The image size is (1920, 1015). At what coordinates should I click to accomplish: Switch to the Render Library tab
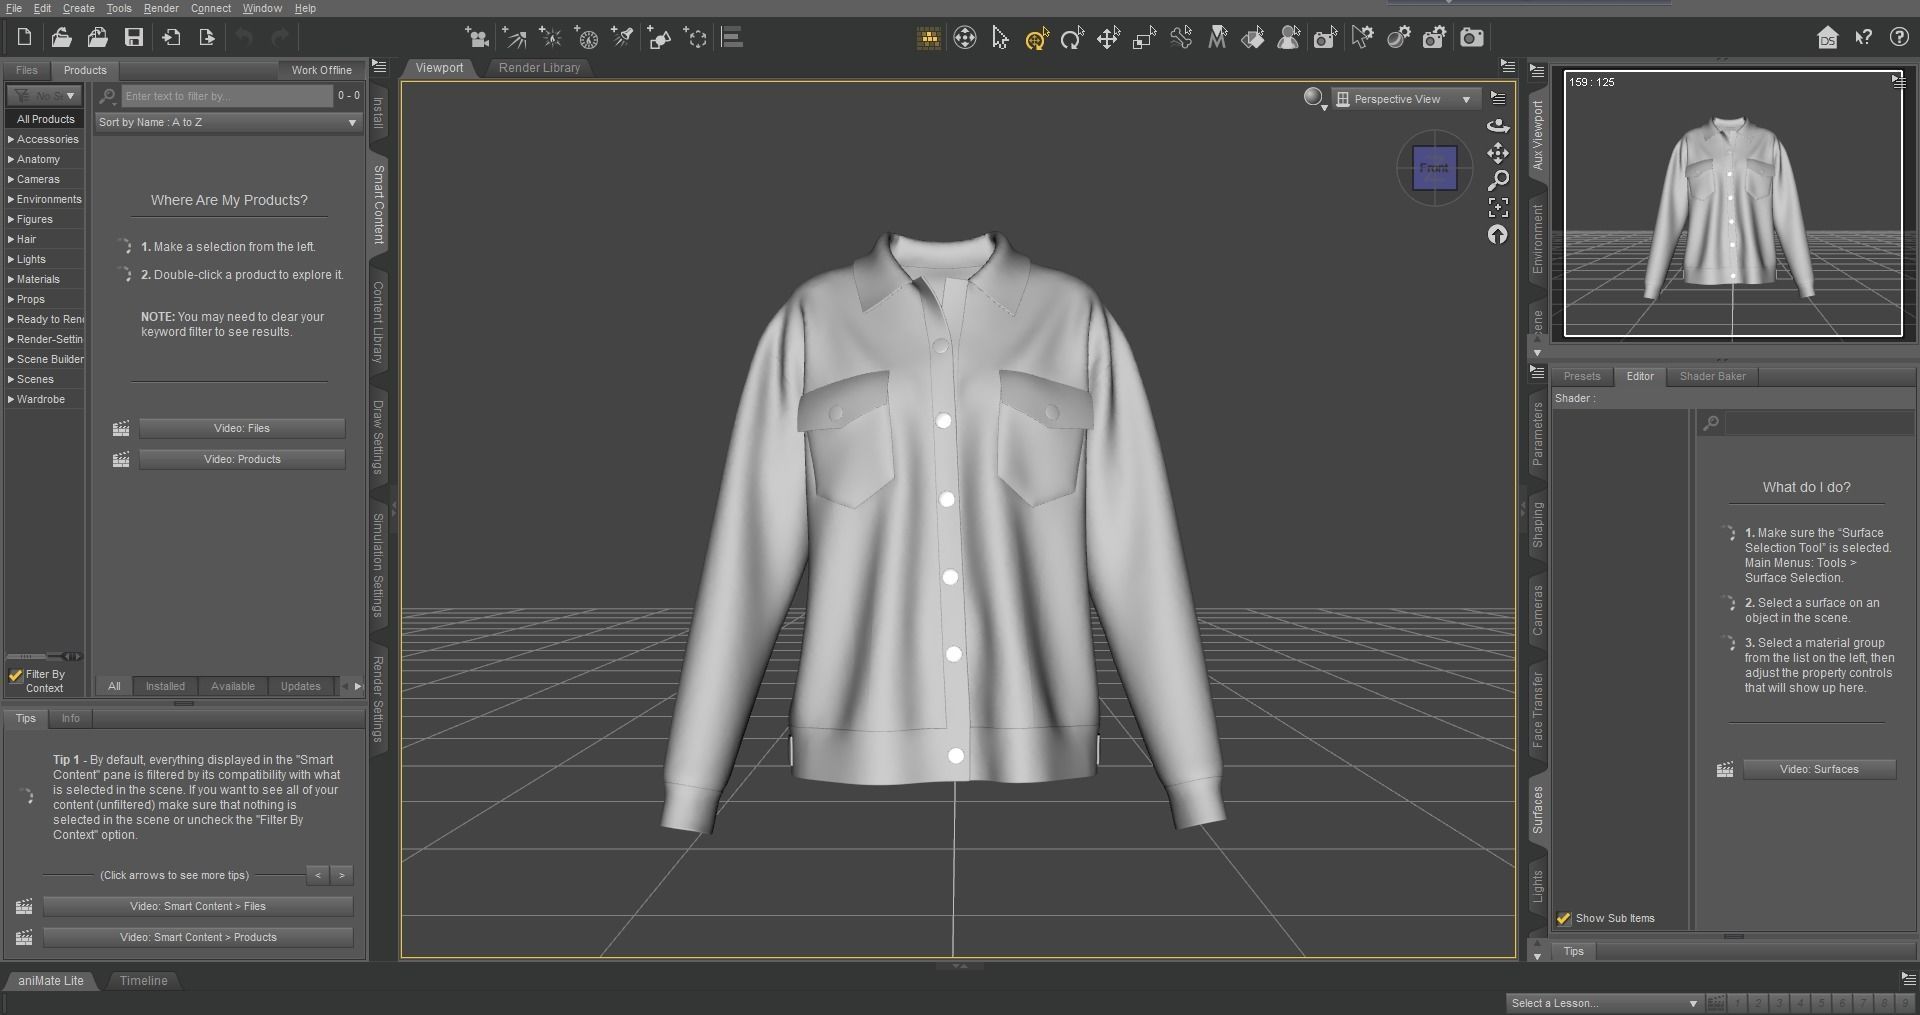pyautogui.click(x=539, y=68)
